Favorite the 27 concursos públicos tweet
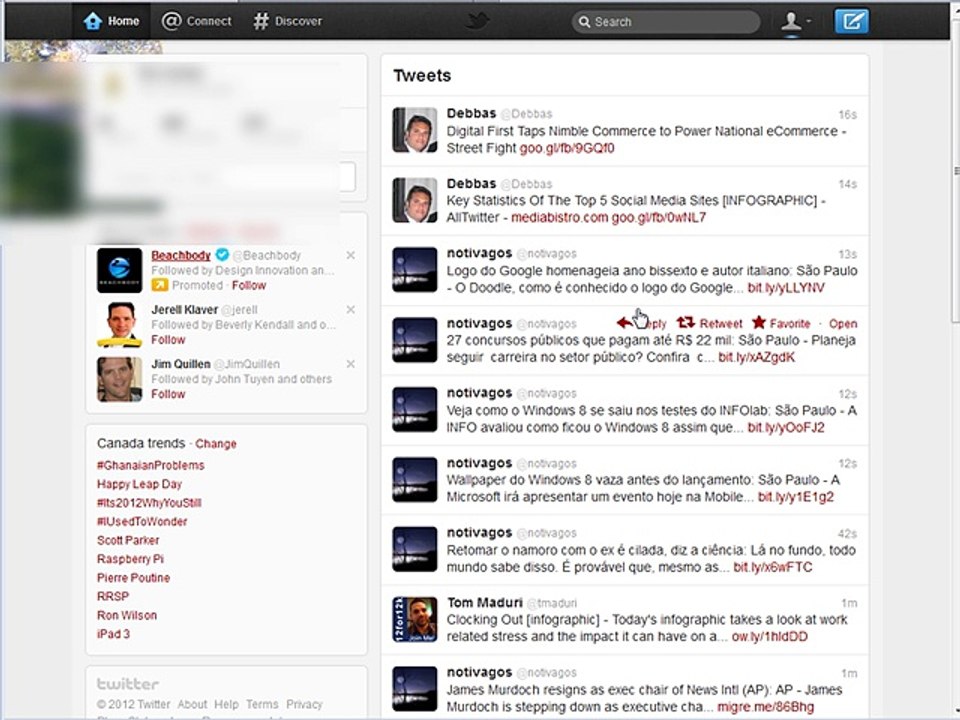The image size is (960, 720). tap(781, 323)
